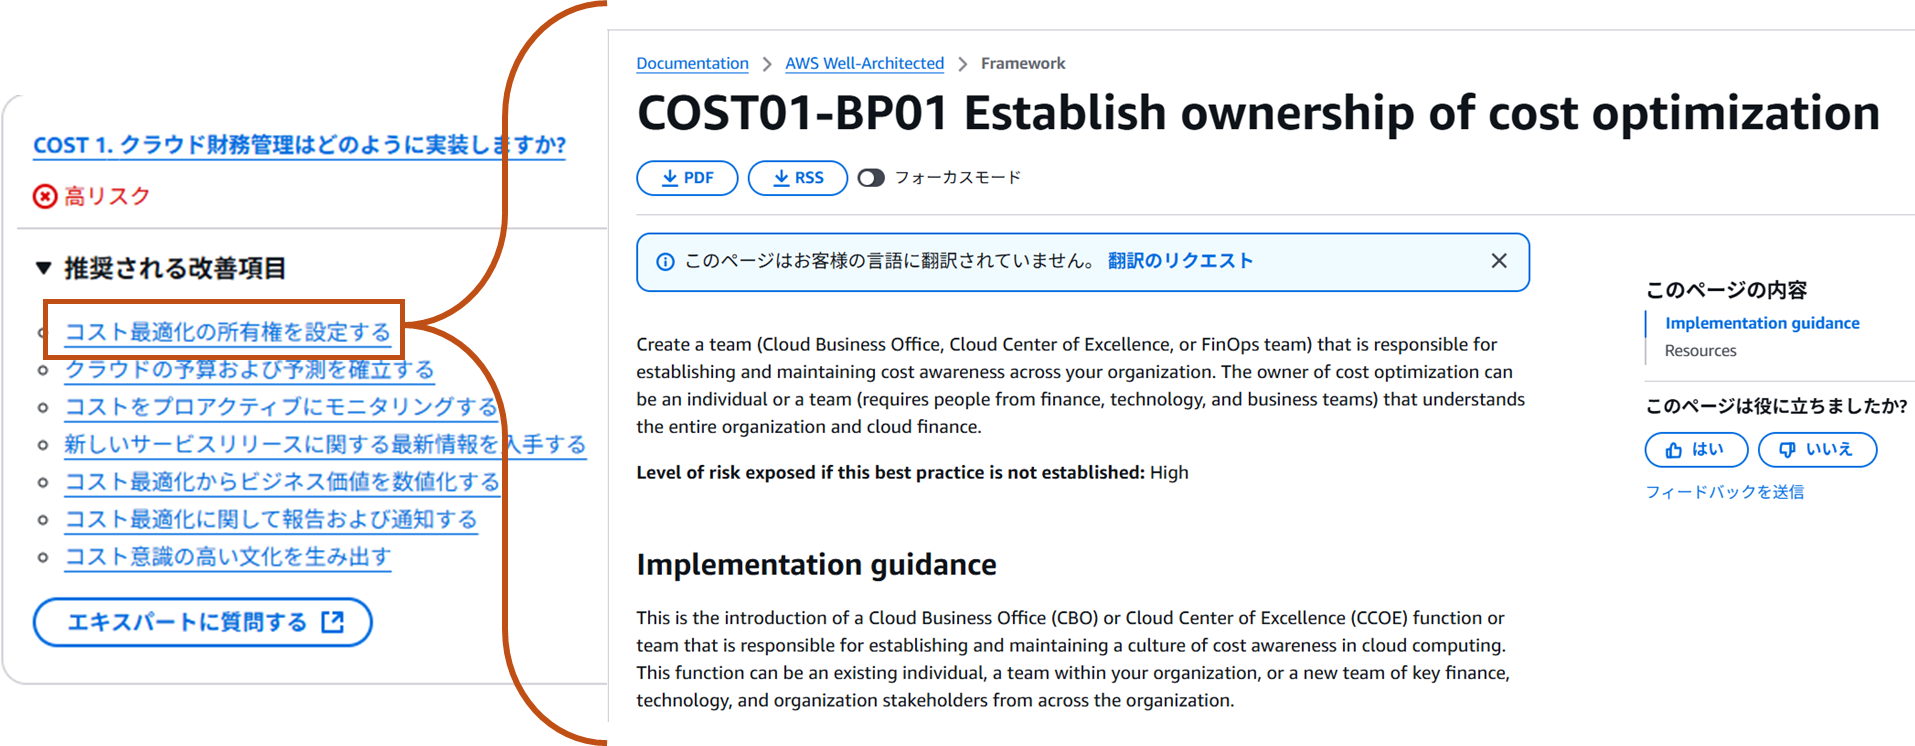Open the フィードバックを送信 link
Screen dimensions: 1915x746
(1724, 492)
